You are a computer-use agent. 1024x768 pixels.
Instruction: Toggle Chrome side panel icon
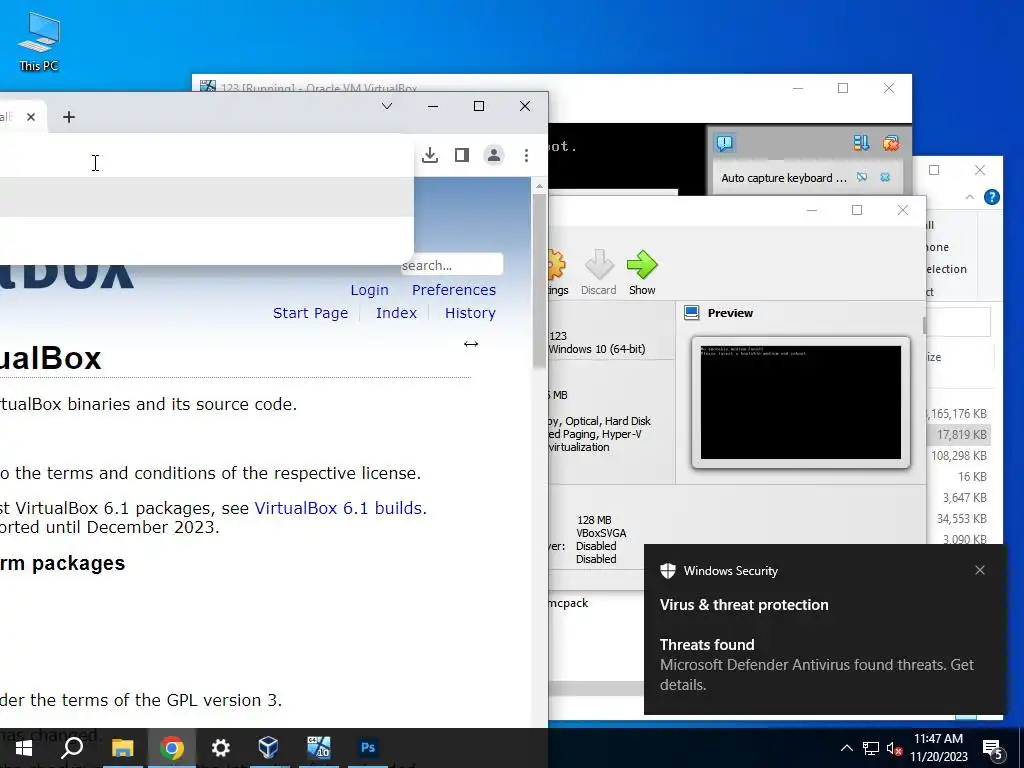[462, 155]
